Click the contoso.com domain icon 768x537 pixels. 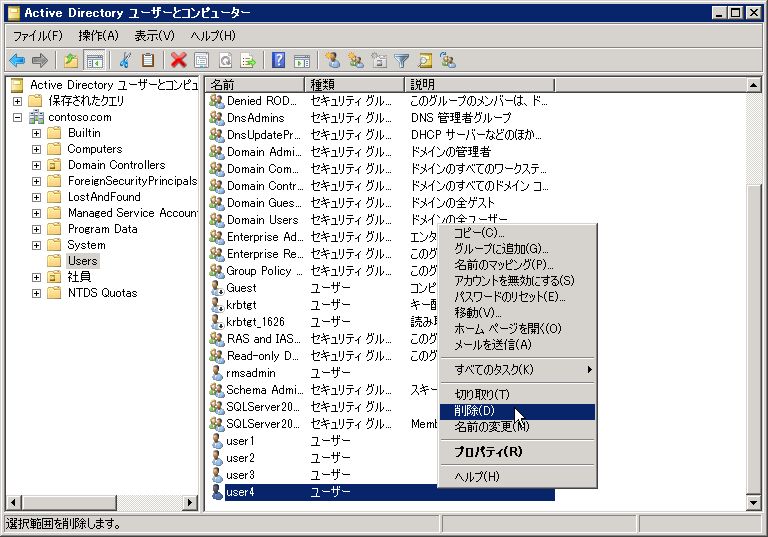[37, 117]
